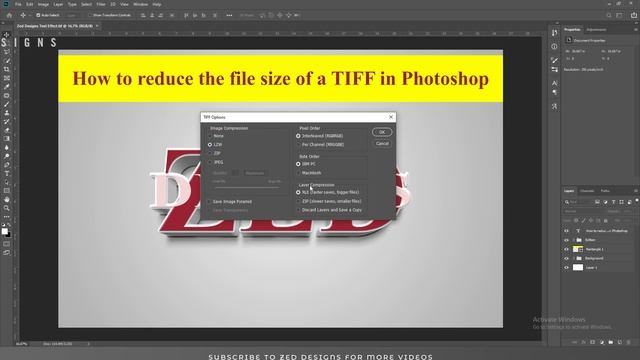Select the Zoom tool
Image resolution: width=640 pixels, height=360 pixels.
(x=7, y=208)
